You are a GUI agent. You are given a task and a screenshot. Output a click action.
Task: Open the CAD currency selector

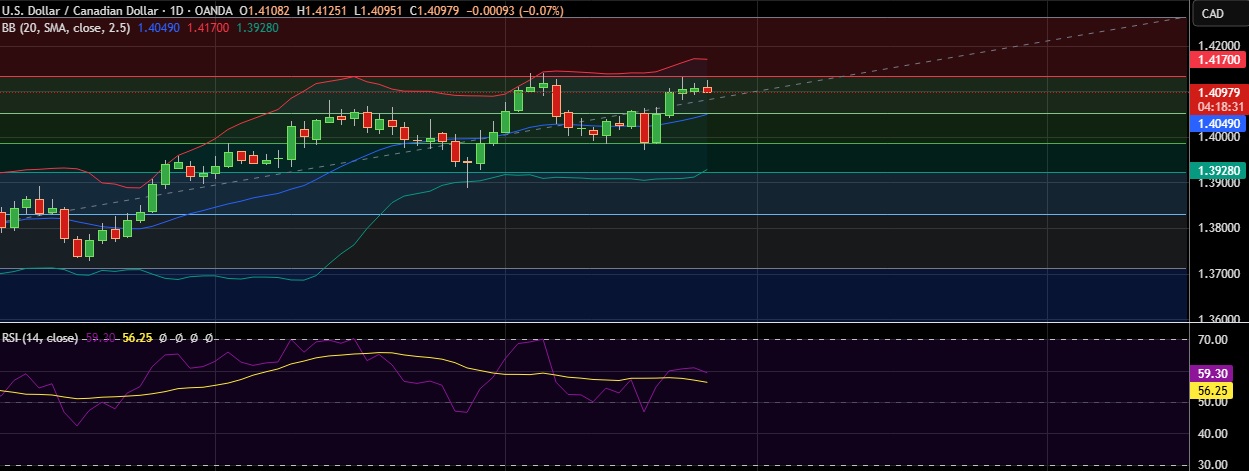click(x=1212, y=13)
